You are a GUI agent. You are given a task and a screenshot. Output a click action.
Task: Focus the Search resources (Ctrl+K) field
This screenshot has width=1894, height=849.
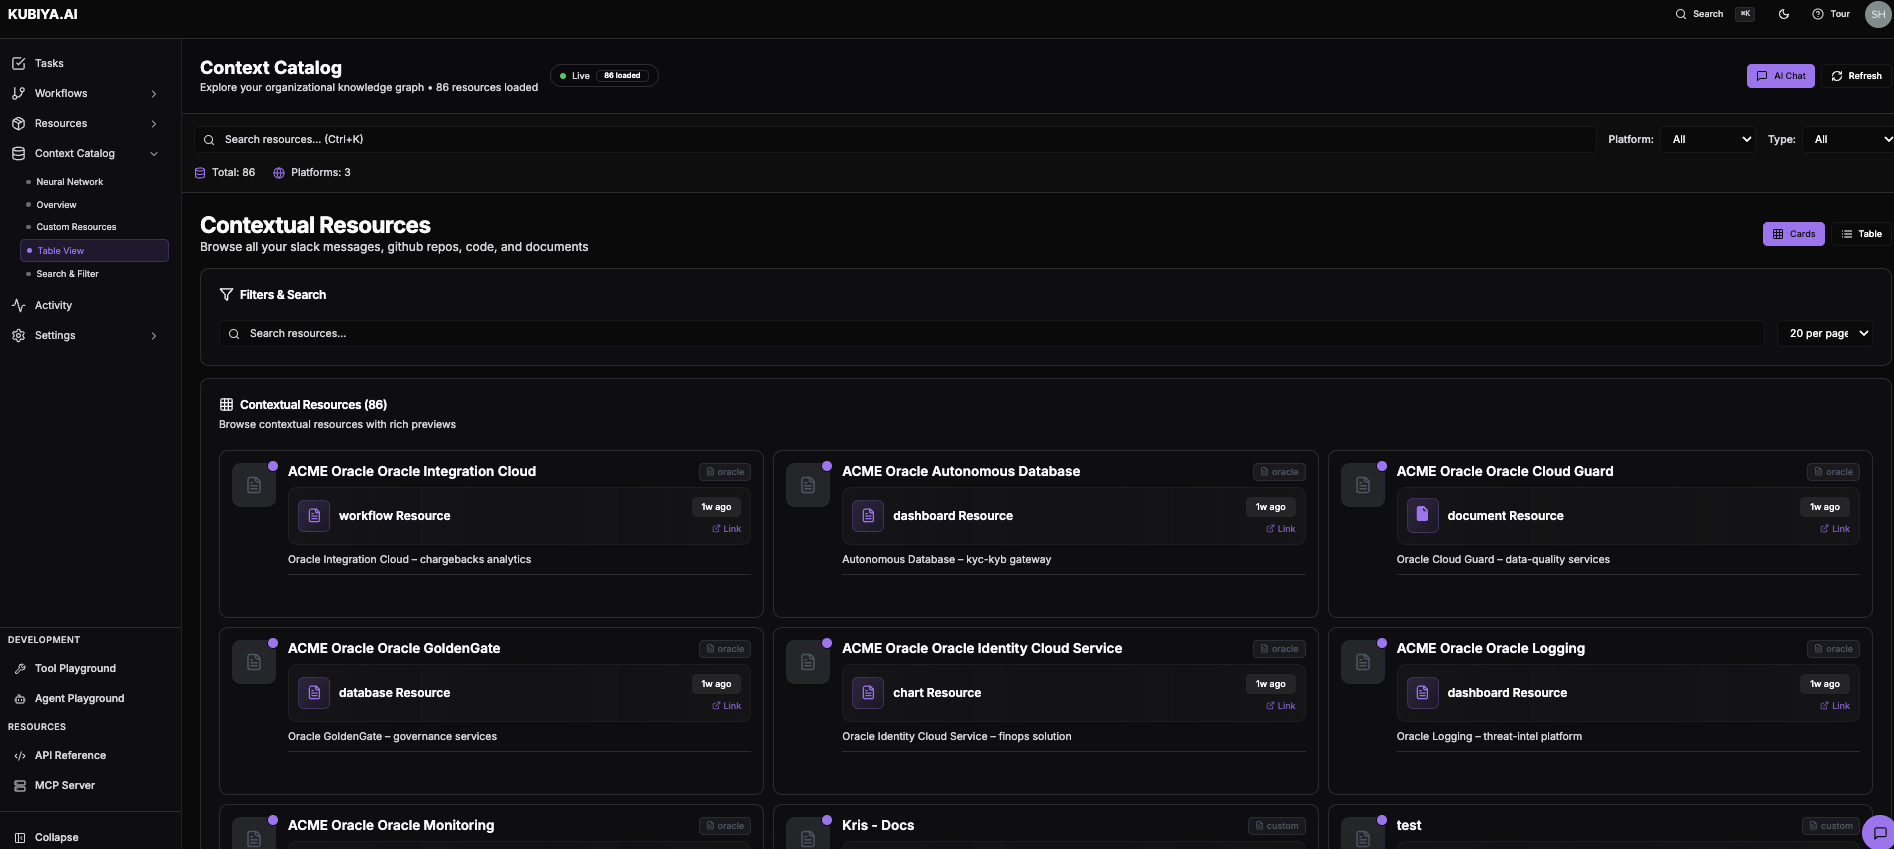(x=895, y=139)
